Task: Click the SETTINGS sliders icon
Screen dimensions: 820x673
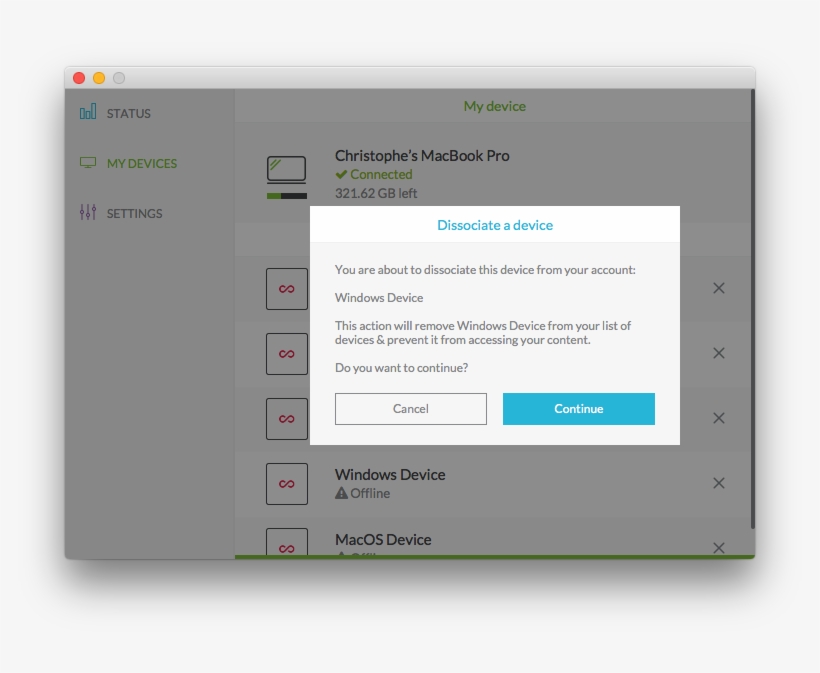Action: pyautogui.click(x=88, y=213)
